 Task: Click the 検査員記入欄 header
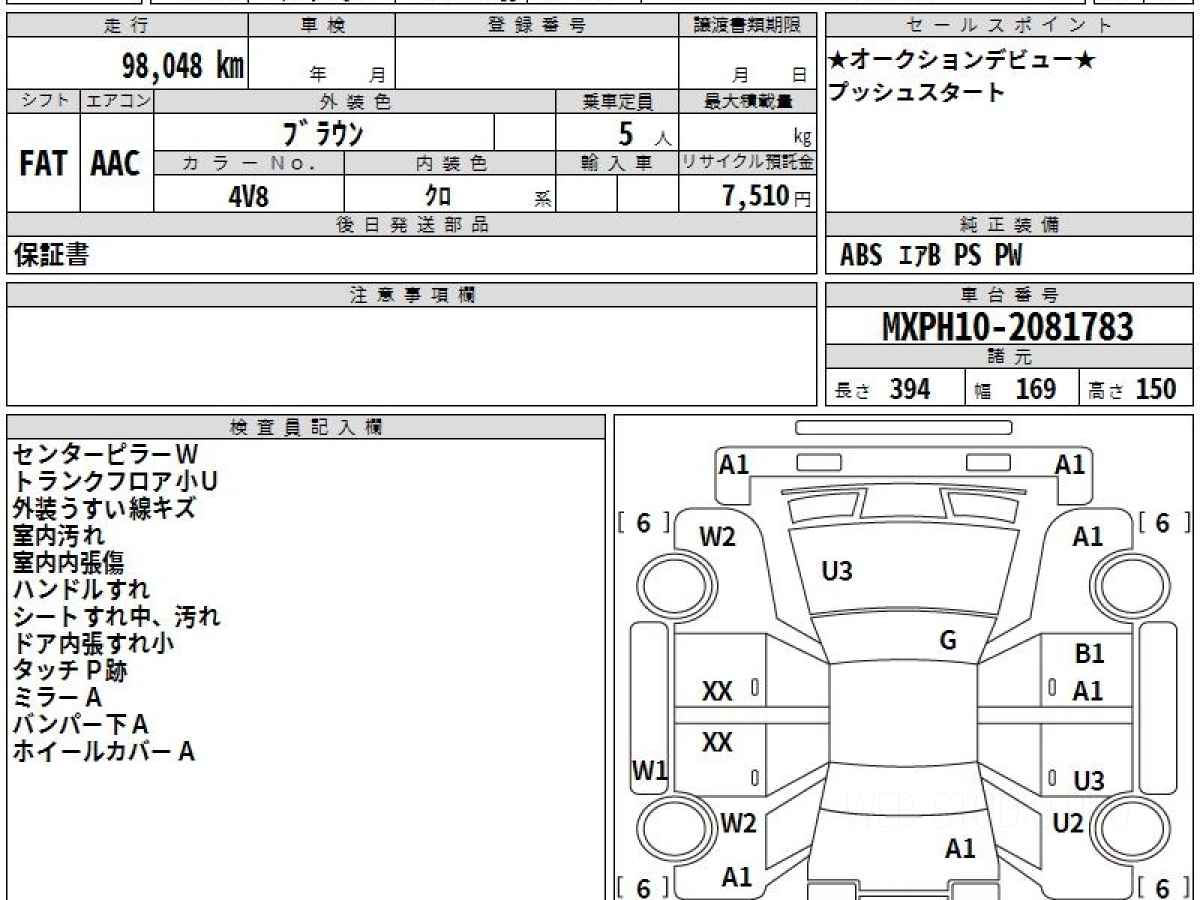click(306, 427)
